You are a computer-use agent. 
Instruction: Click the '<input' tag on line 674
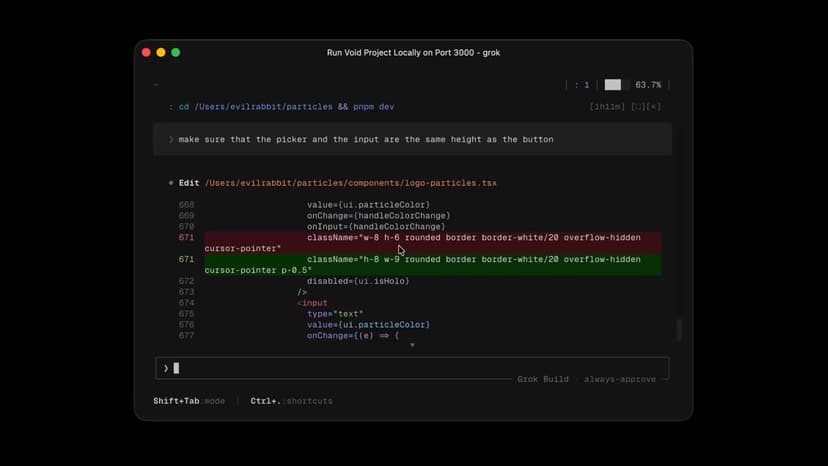[x=312, y=303]
